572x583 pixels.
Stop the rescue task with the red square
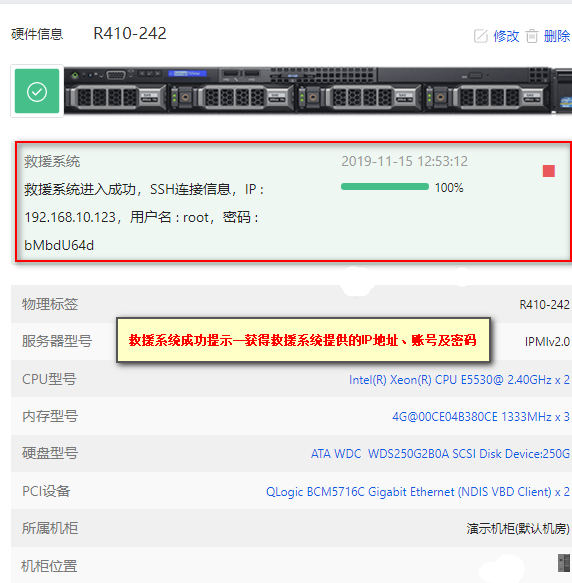549,171
